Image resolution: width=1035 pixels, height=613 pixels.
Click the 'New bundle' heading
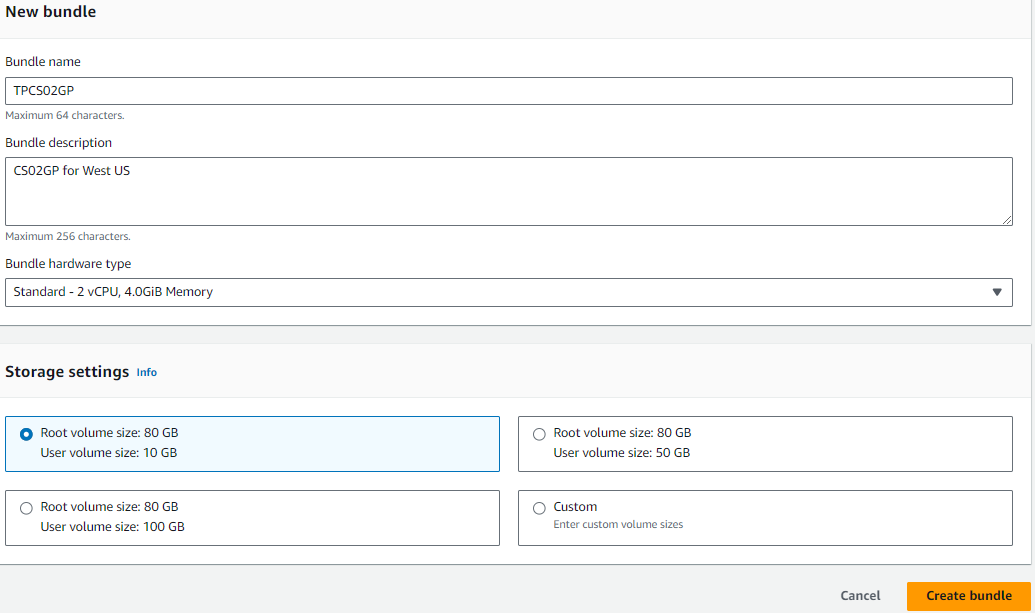pos(51,12)
